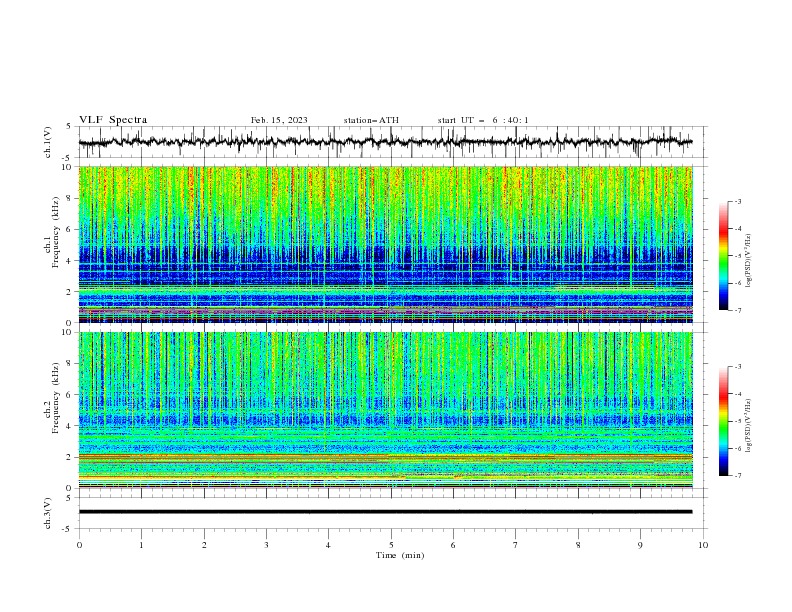Click the "ch.1(V)" waveform axis label
Image resolution: width=792 pixels, height=612 pixels.
click(48, 142)
